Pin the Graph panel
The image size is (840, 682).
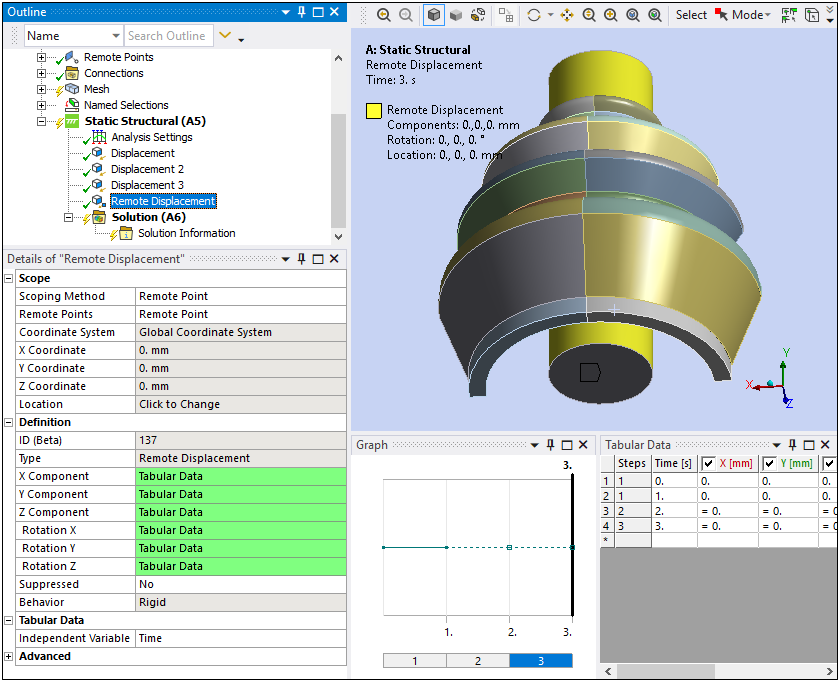point(550,445)
